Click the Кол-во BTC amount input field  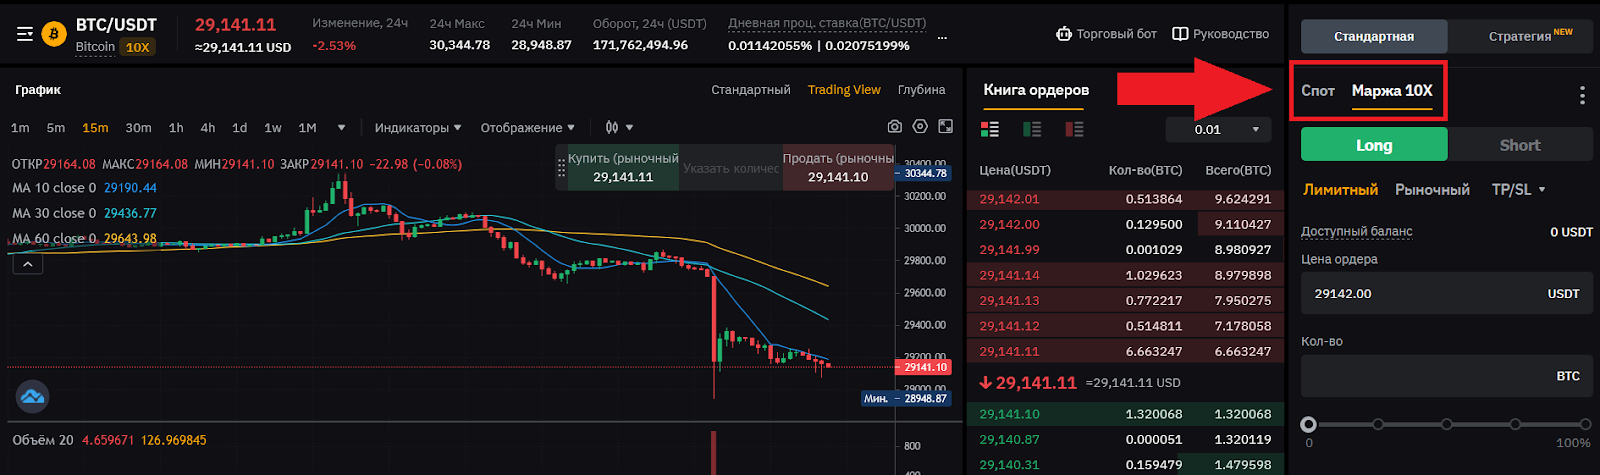coord(1447,376)
